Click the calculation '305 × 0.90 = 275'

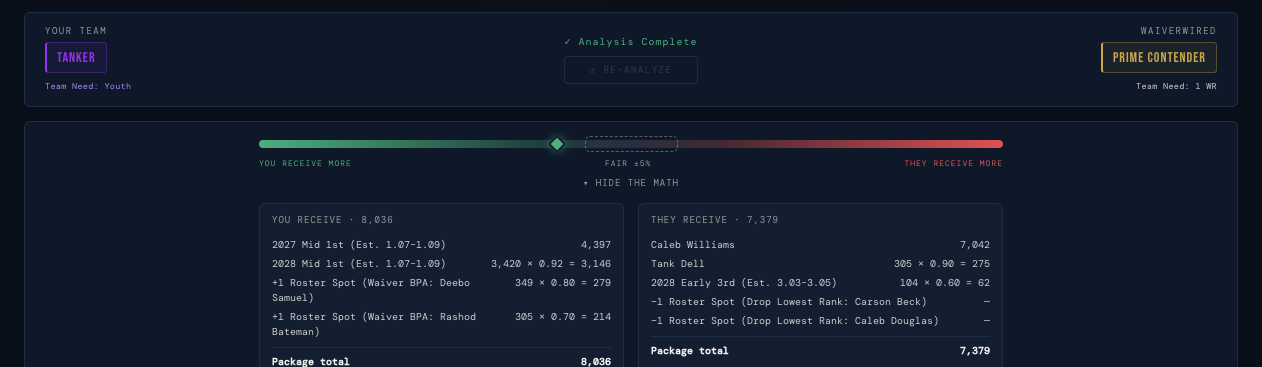click(x=941, y=264)
